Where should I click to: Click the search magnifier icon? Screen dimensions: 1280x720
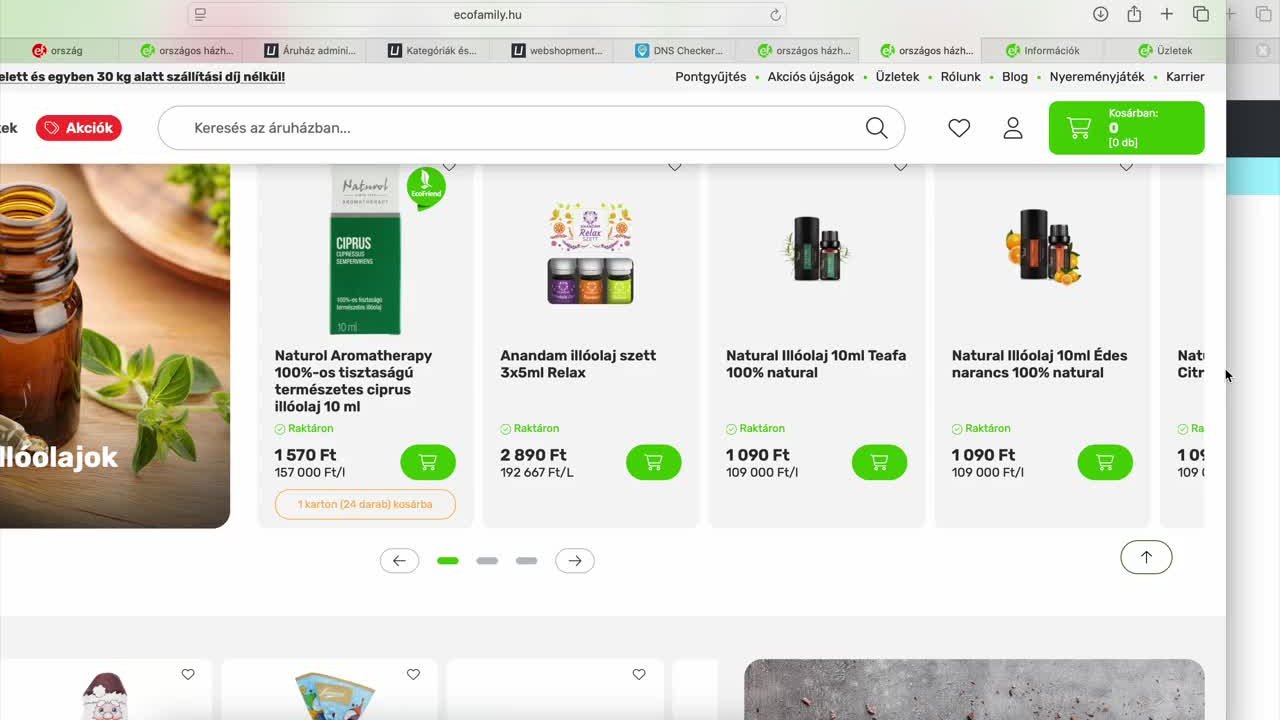click(876, 128)
